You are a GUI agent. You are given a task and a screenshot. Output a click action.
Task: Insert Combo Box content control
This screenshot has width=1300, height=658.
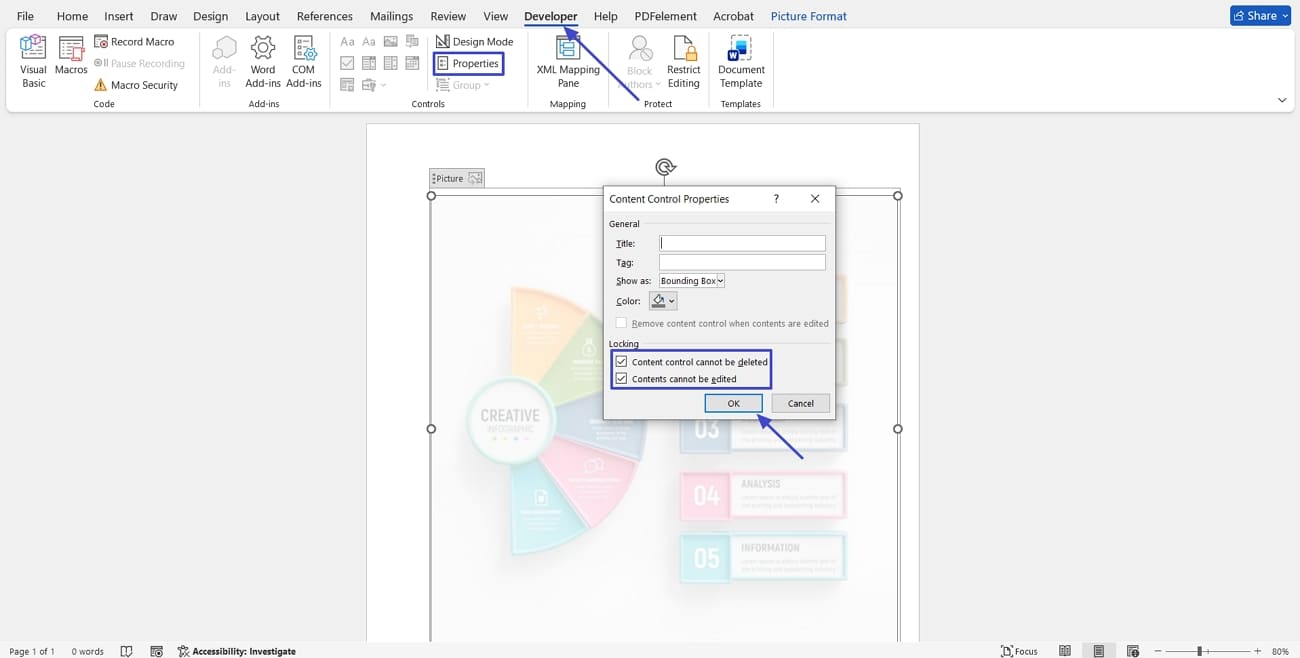tap(369, 63)
